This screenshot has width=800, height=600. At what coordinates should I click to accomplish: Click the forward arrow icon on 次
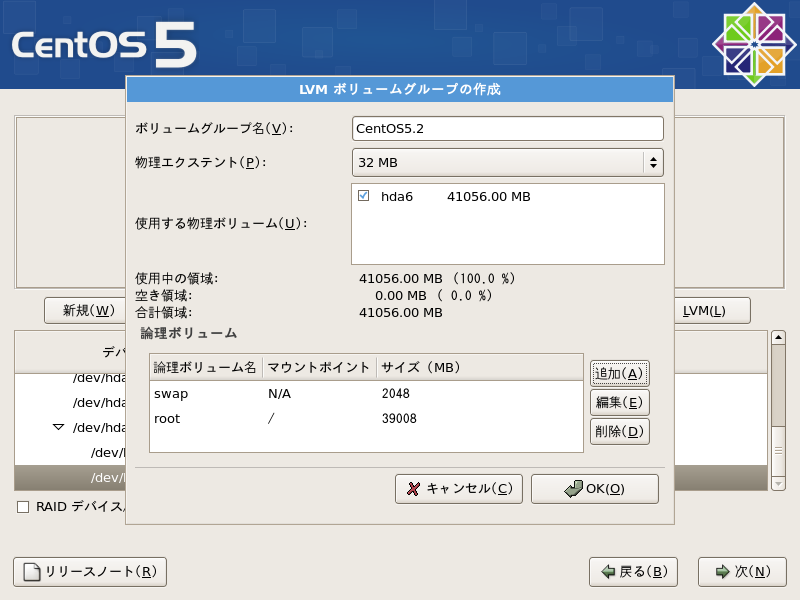click(722, 572)
